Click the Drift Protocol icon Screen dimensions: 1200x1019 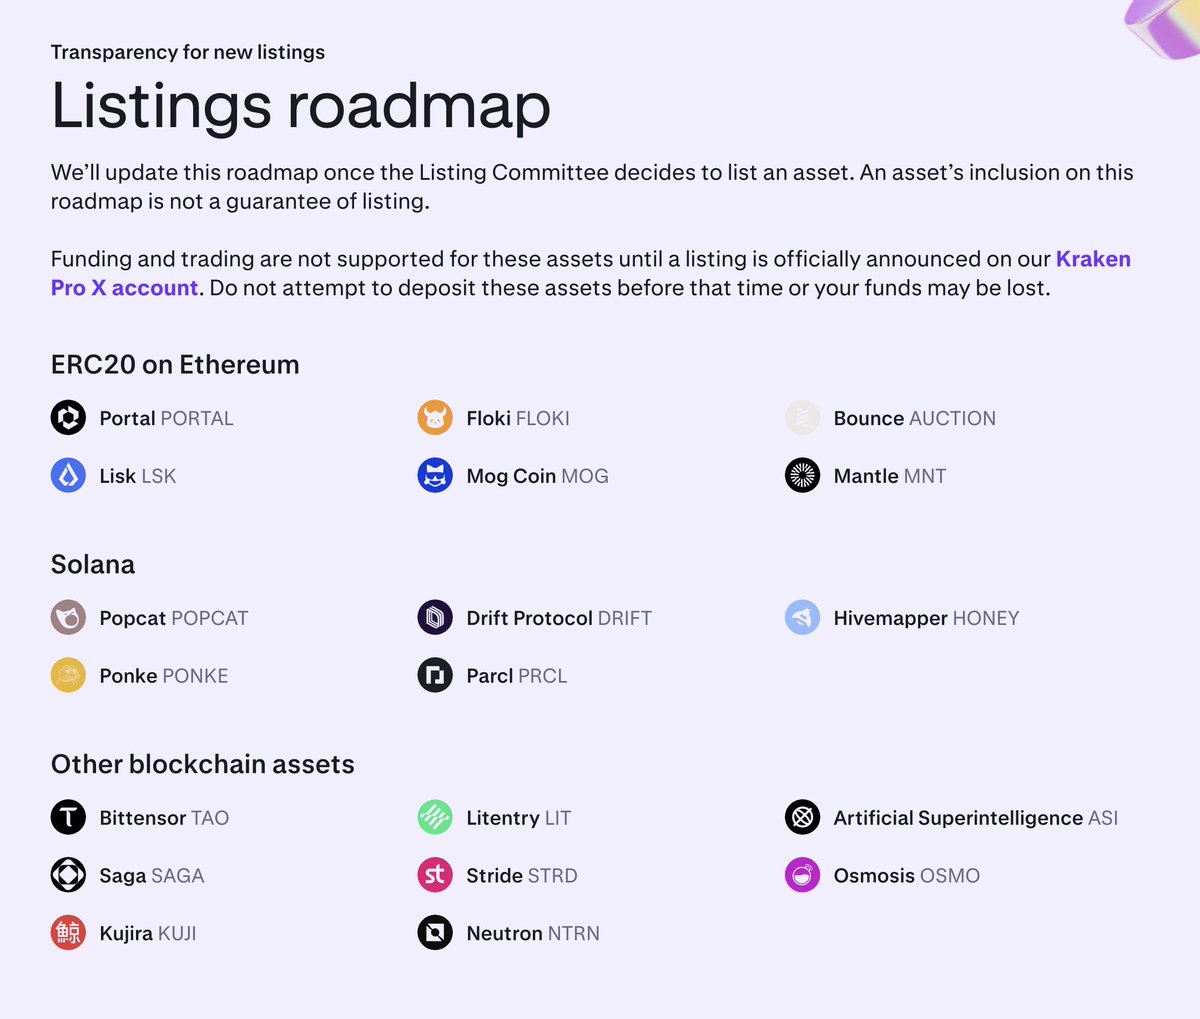[435, 618]
